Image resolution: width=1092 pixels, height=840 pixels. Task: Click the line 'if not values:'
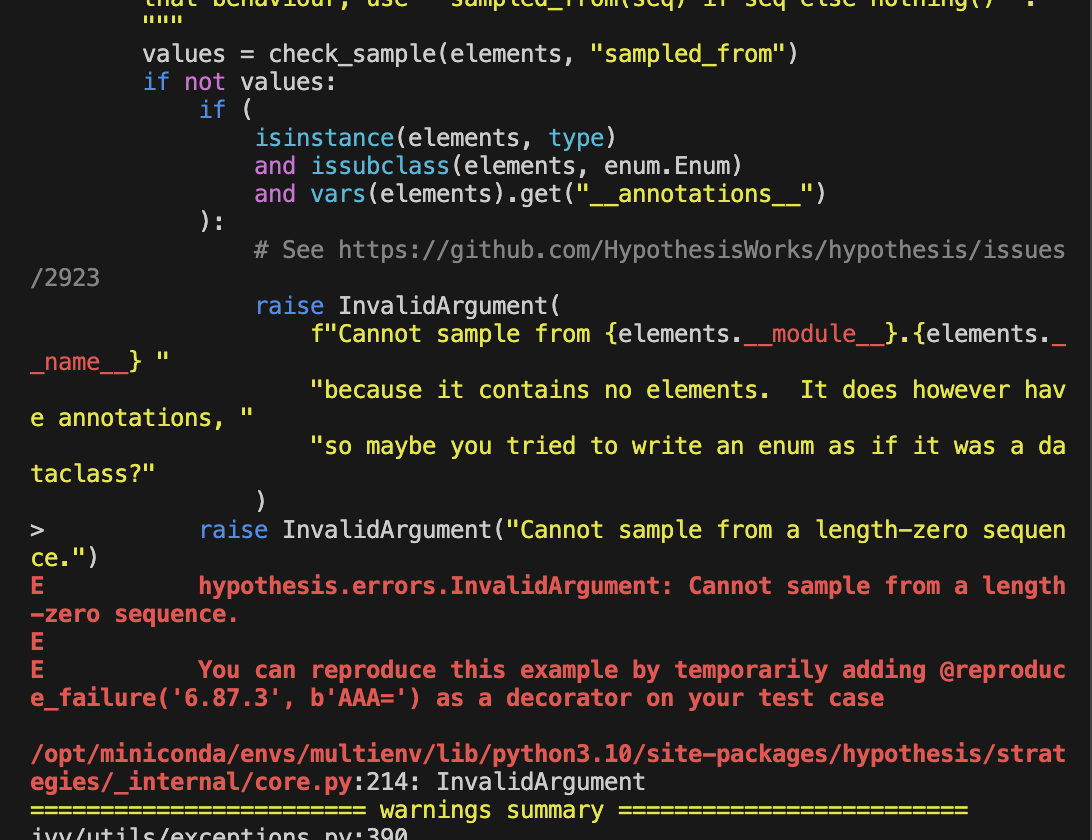coord(240,82)
